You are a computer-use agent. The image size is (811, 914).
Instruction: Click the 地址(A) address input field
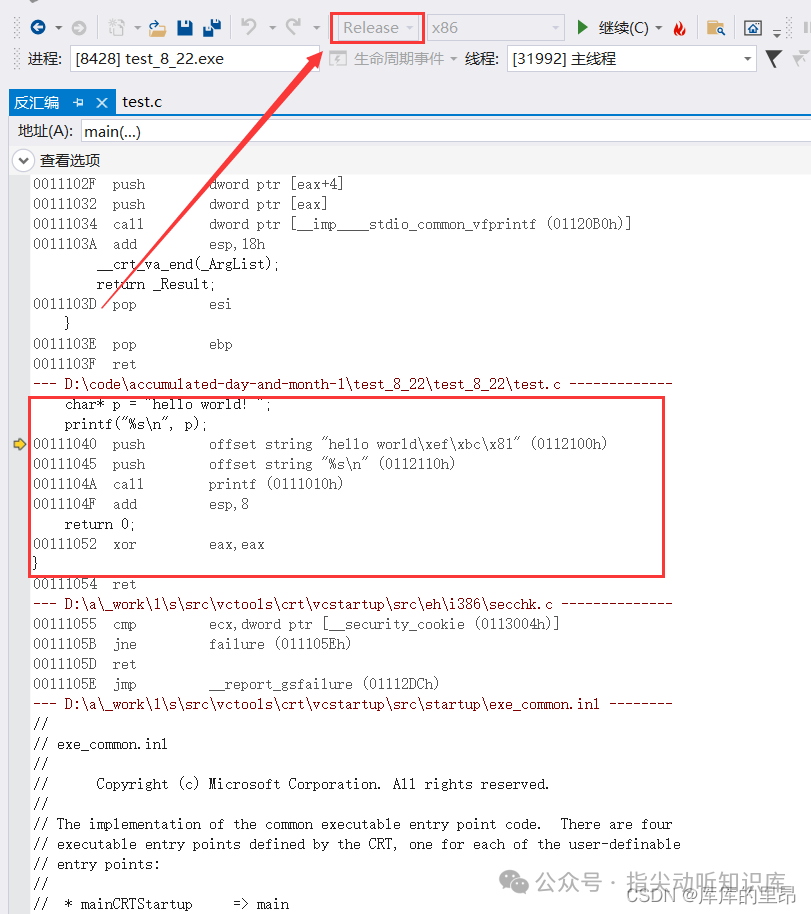point(446,132)
